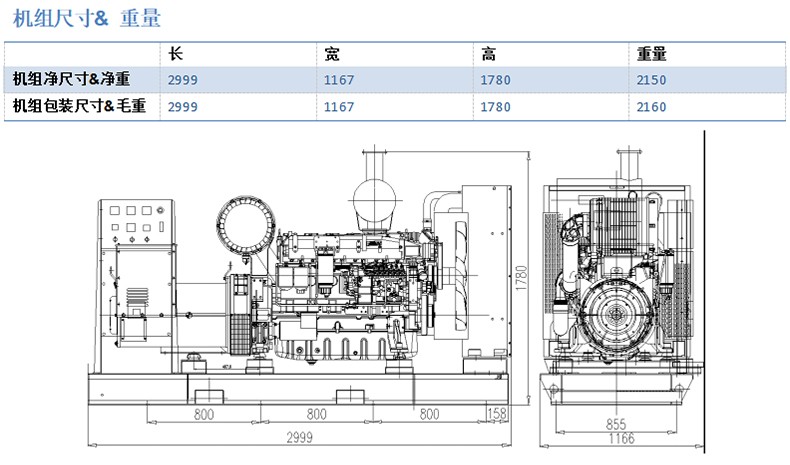Click the 高 column header

coord(489,54)
